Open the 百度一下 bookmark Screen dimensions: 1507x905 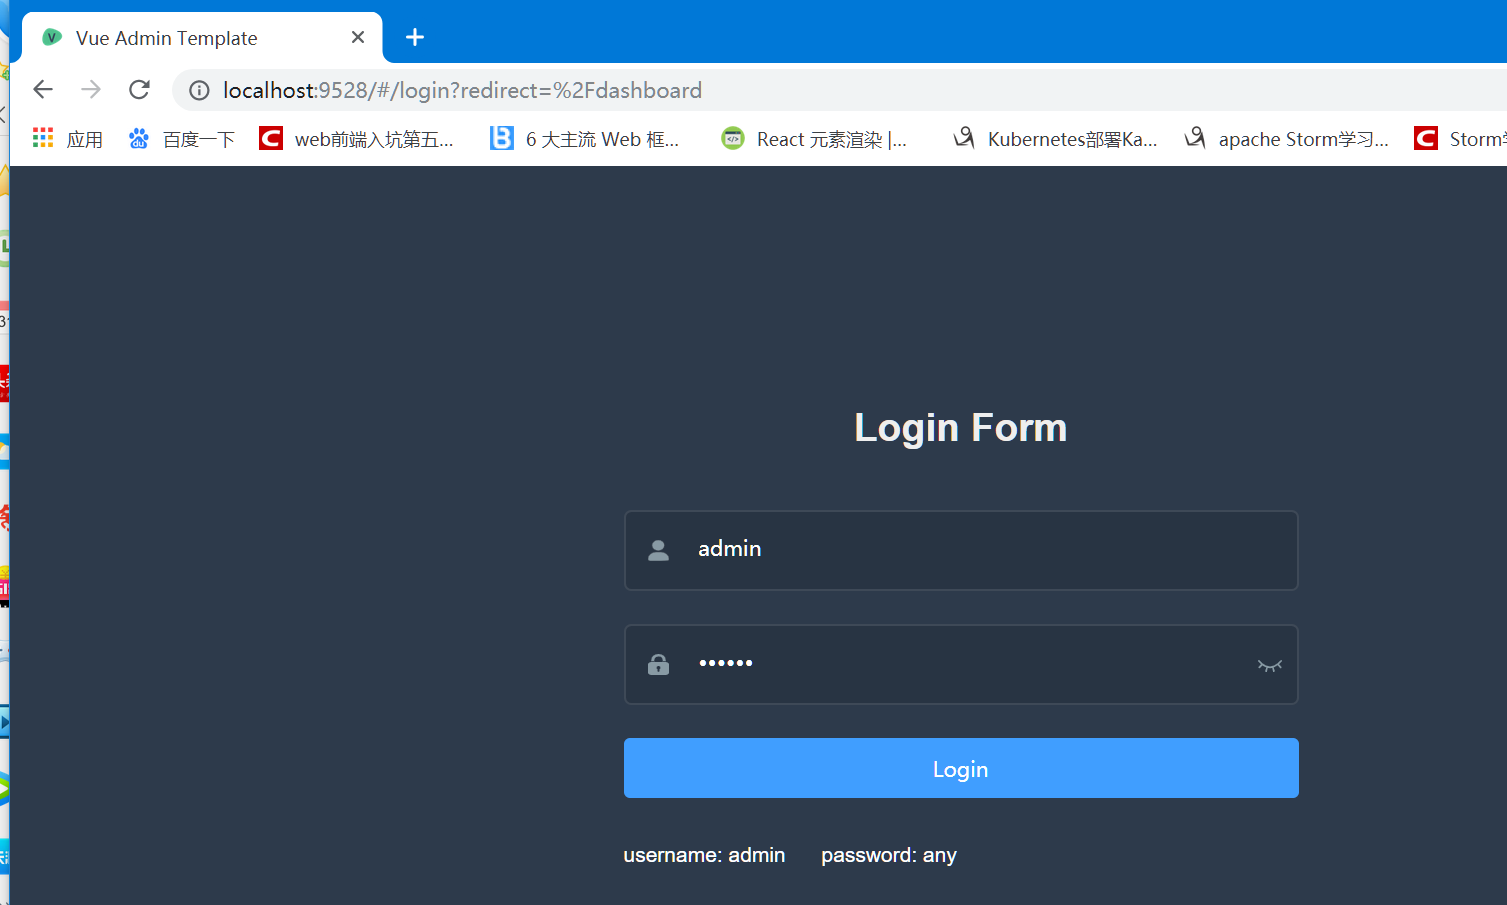pyautogui.click(x=182, y=139)
